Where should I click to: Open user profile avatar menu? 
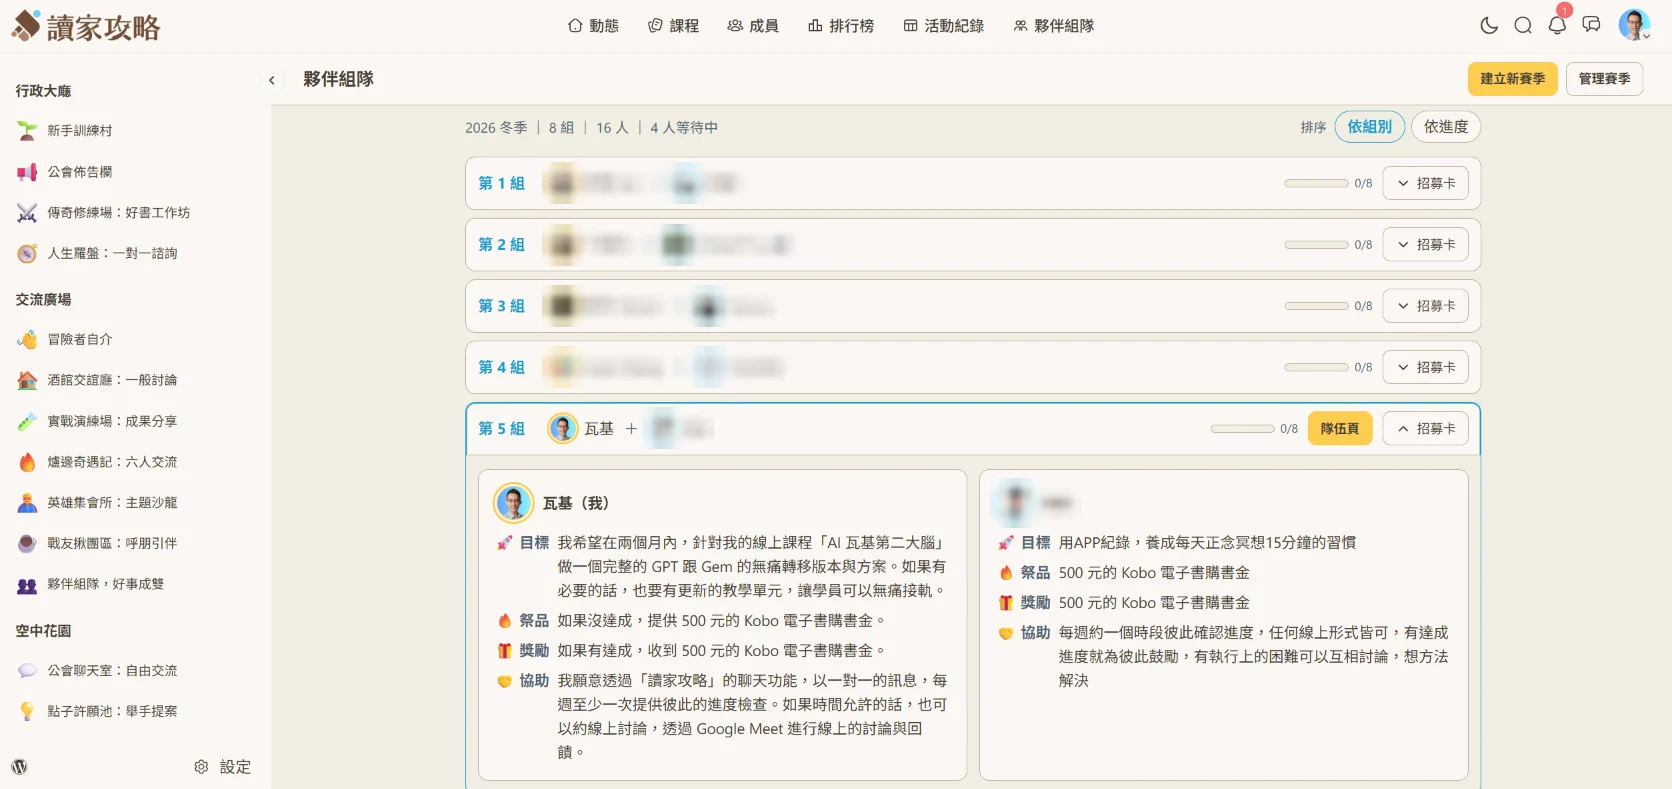pos(1634,25)
